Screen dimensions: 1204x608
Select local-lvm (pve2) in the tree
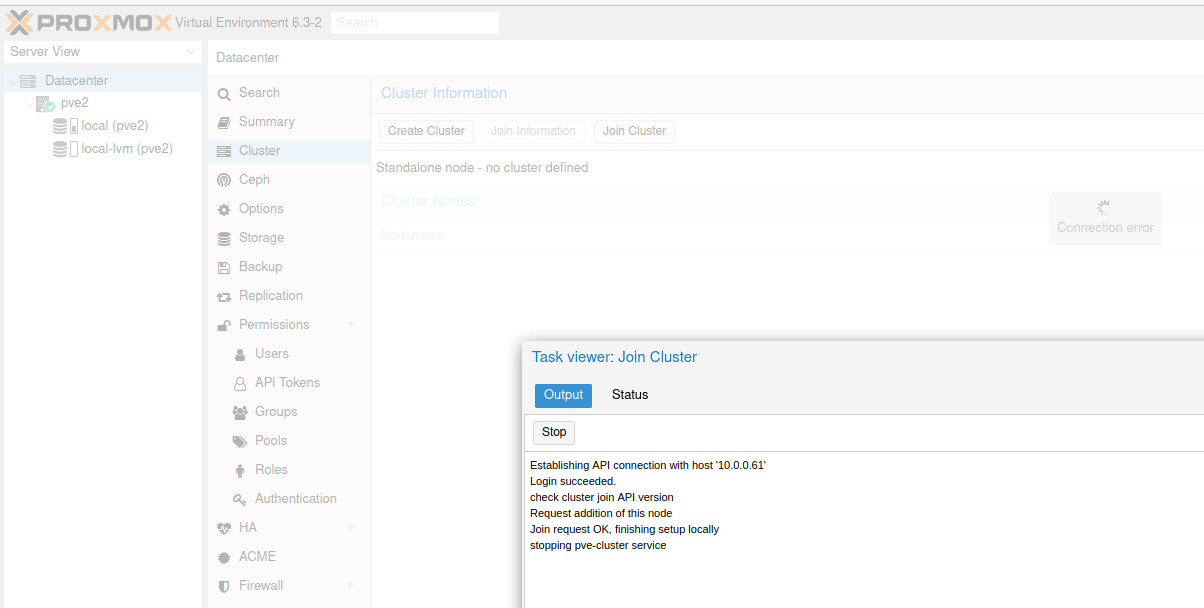coord(127,149)
